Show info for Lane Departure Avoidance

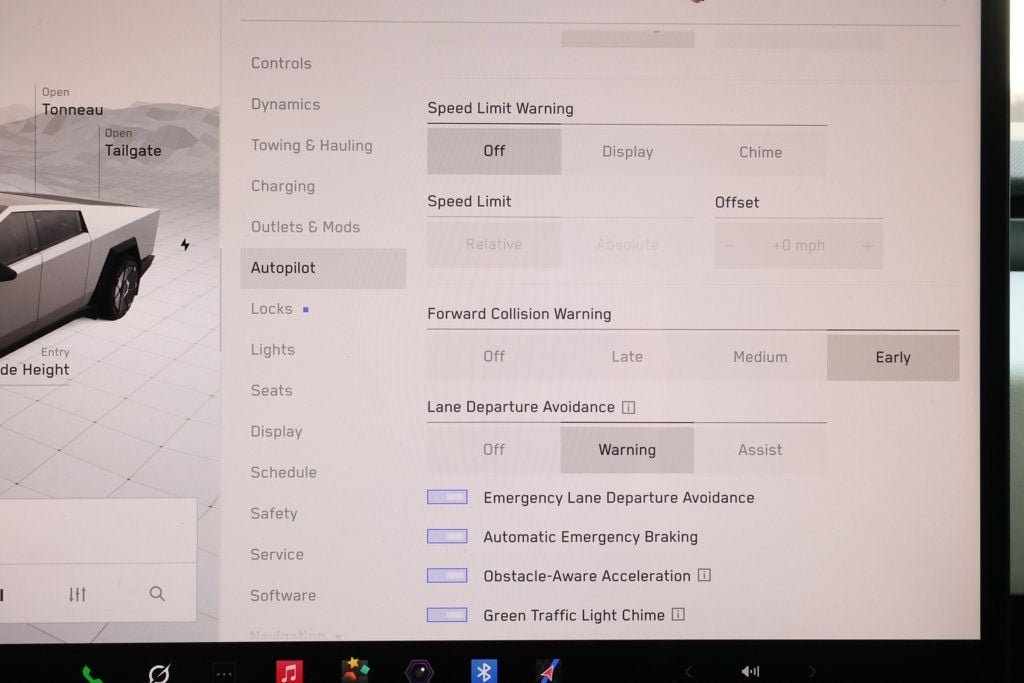pyautogui.click(x=628, y=408)
